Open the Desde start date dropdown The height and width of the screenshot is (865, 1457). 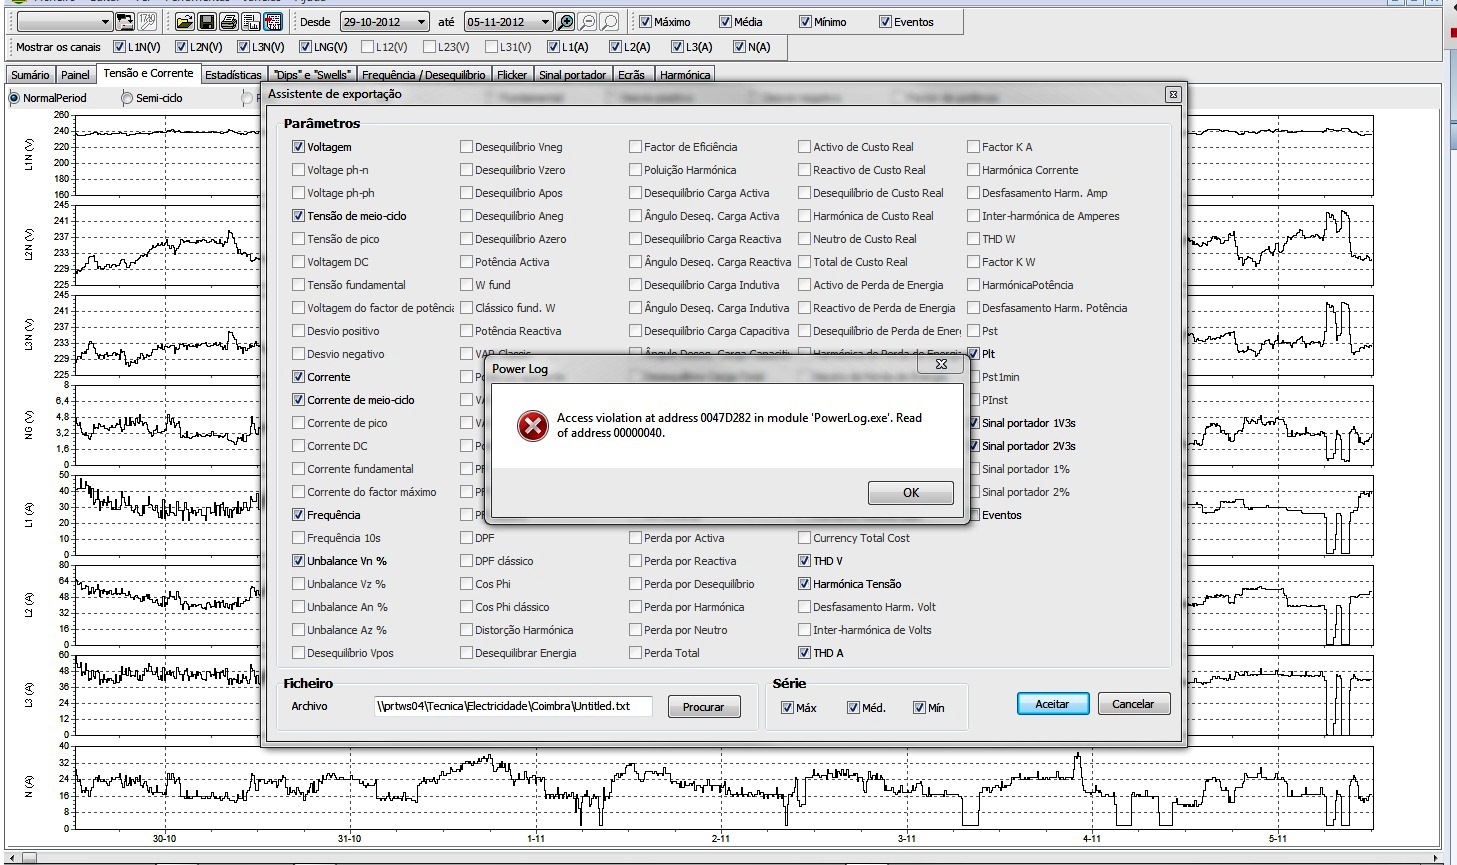pyautogui.click(x=421, y=22)
